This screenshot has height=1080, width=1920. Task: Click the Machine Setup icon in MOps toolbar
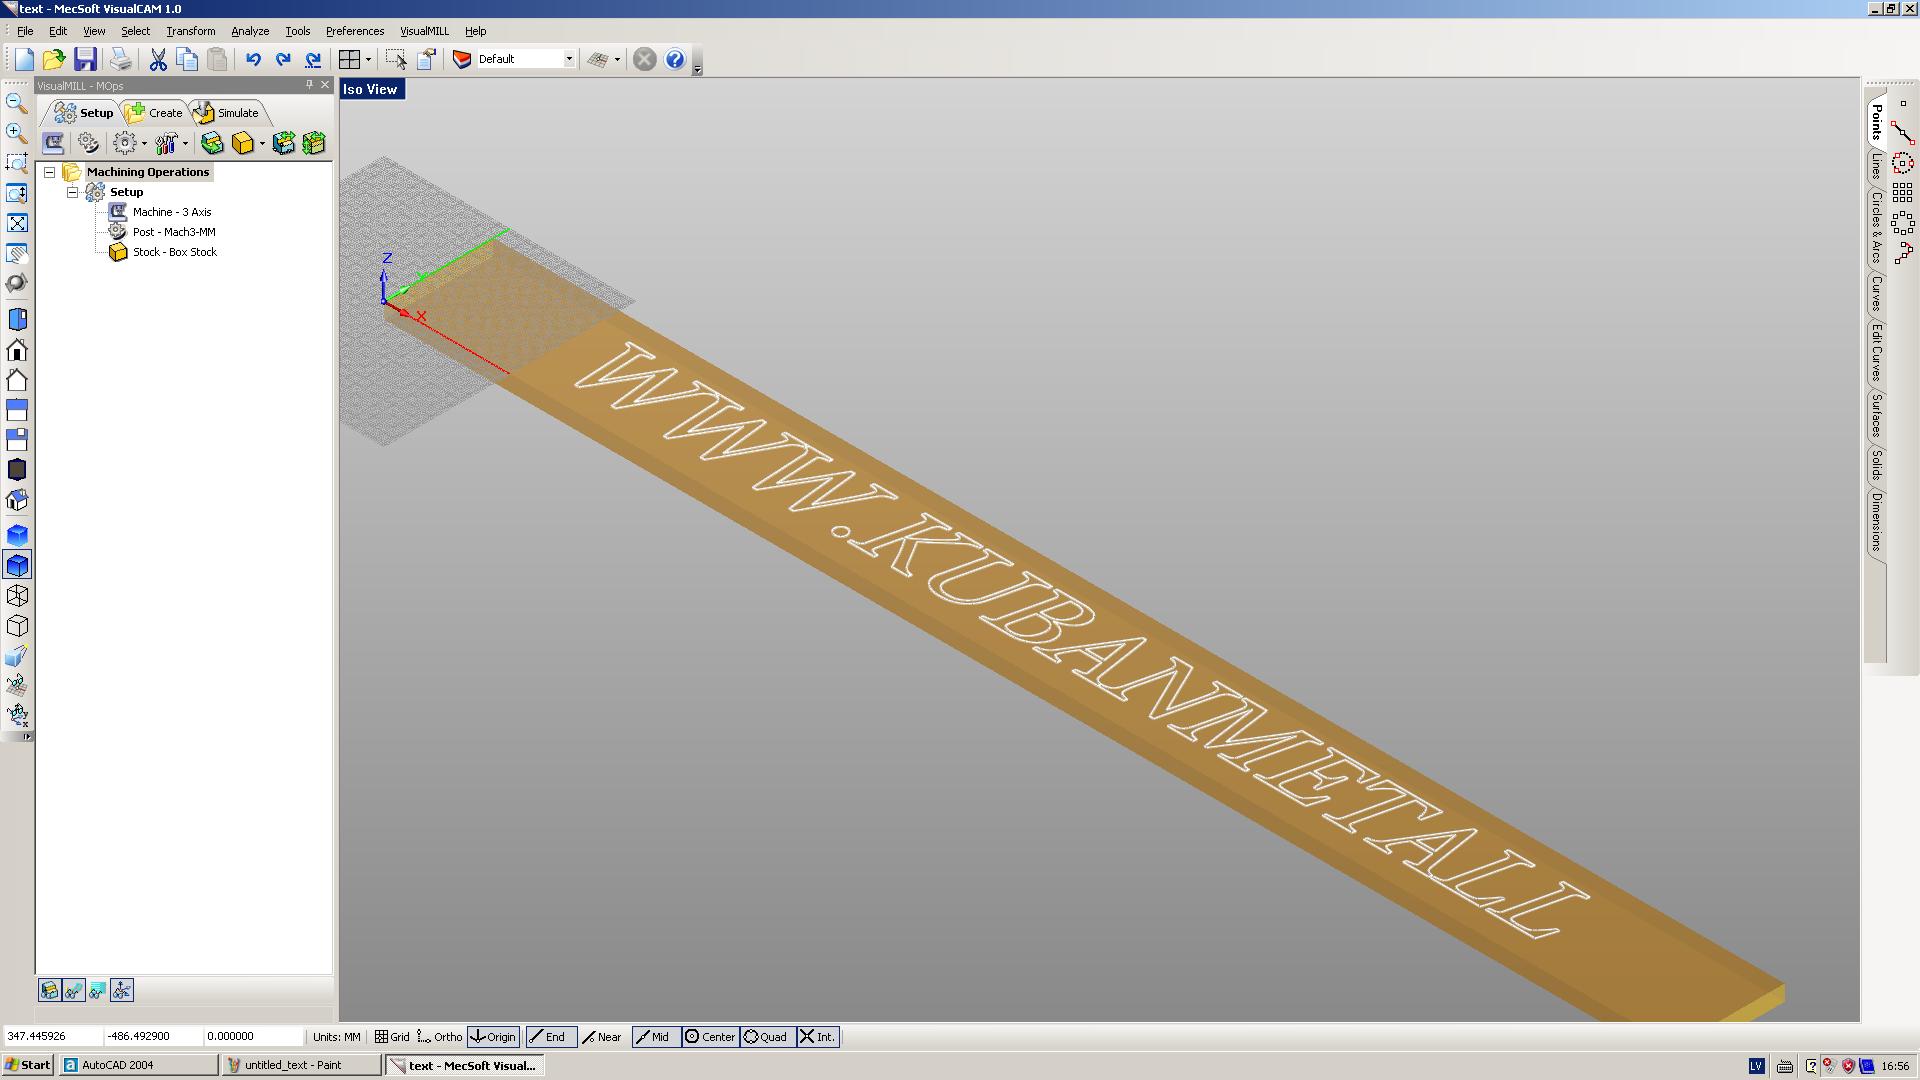[x=53, y=143]
